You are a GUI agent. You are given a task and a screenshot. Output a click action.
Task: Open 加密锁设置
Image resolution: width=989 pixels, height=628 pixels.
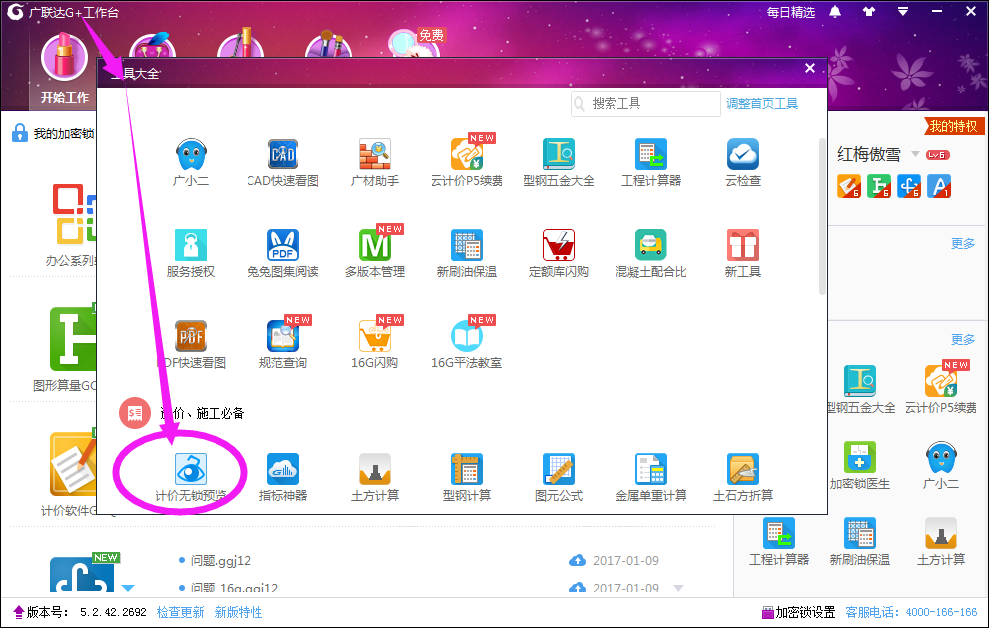(799, 612)
